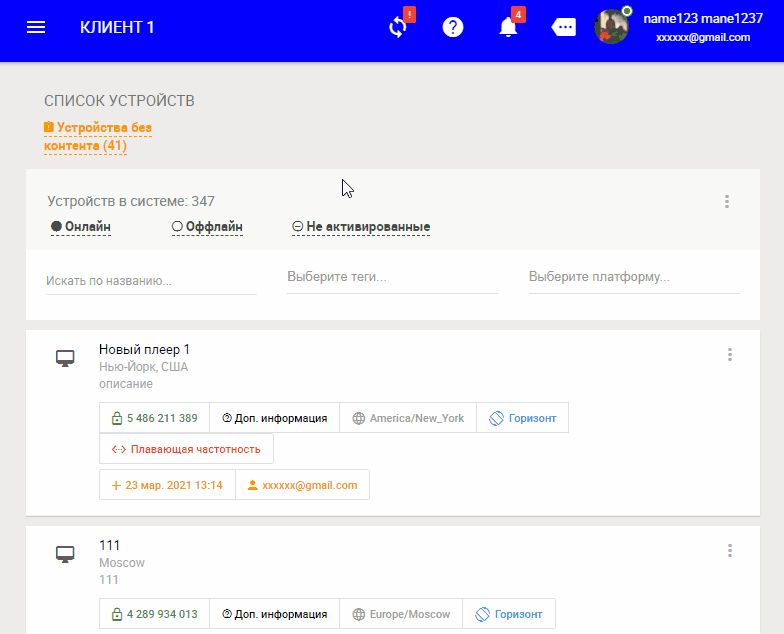Click the Искать по названию search field
The image size is (784, 634).
150,281
